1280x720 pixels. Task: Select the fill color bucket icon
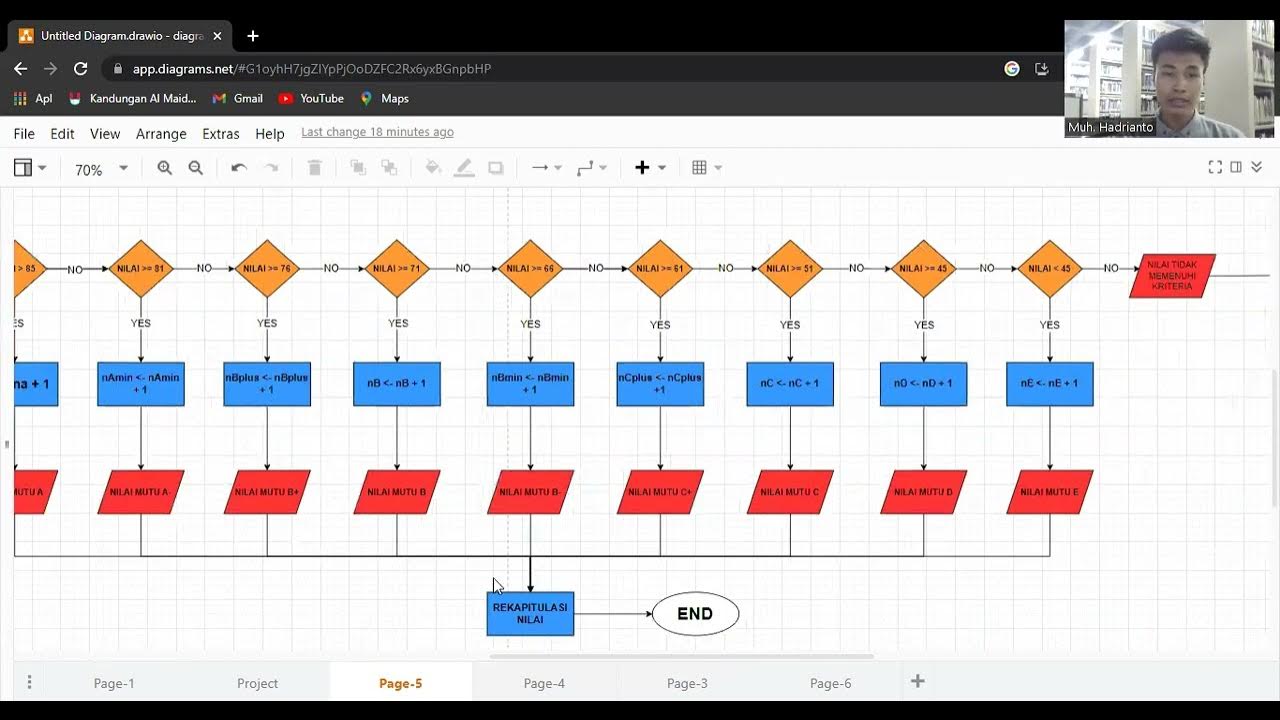click(x=433, y=168)
